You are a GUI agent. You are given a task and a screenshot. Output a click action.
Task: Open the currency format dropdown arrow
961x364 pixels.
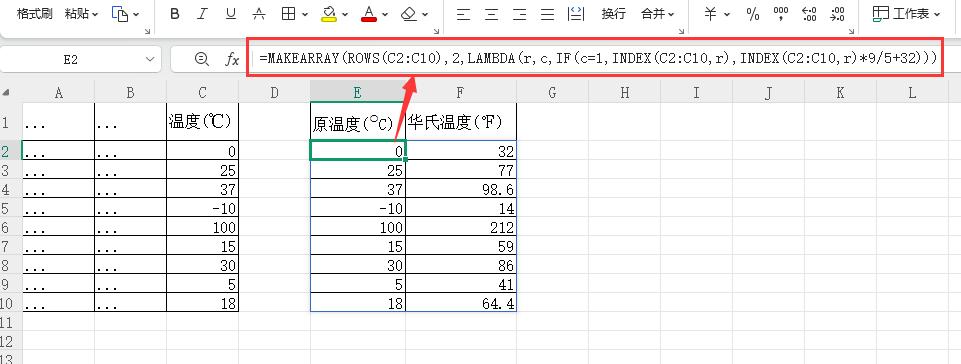coord(727,15)
